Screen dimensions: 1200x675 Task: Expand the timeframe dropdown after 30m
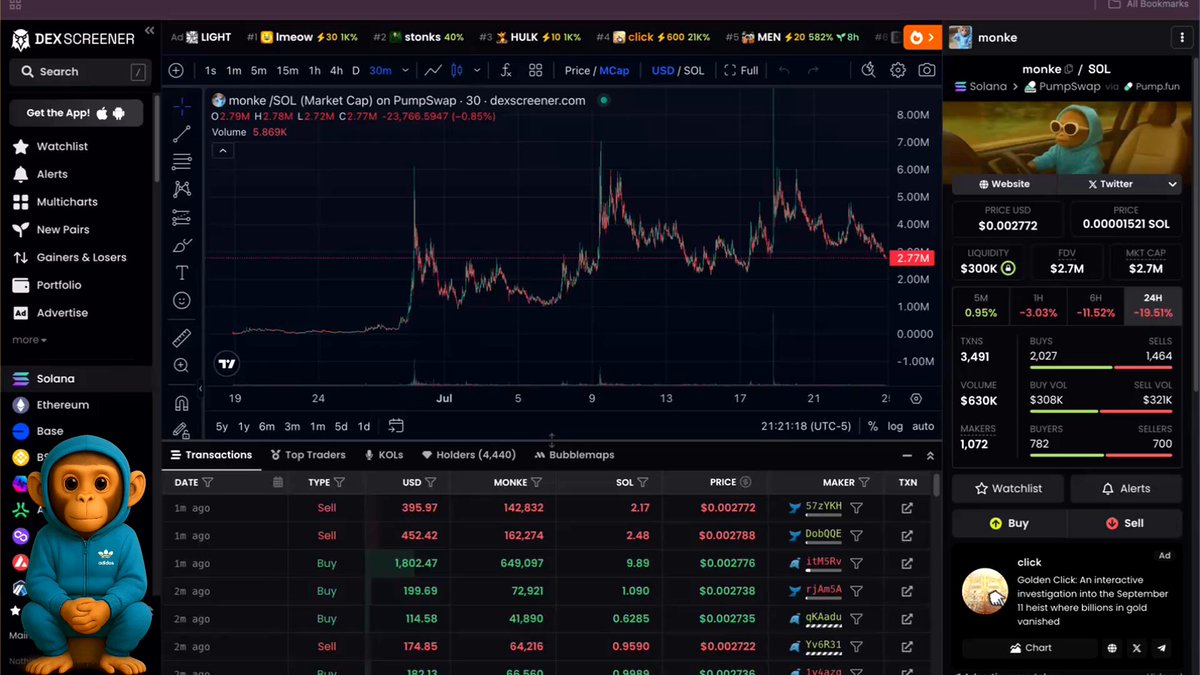(405, 71)
